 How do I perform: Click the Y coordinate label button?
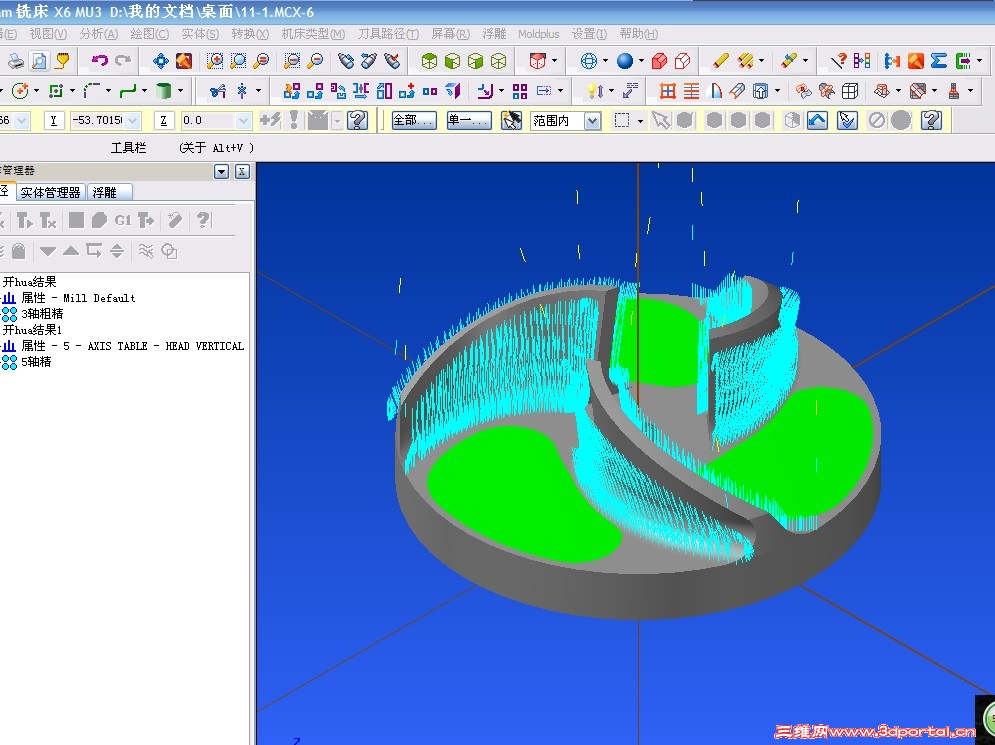click(x=53, y=120)
